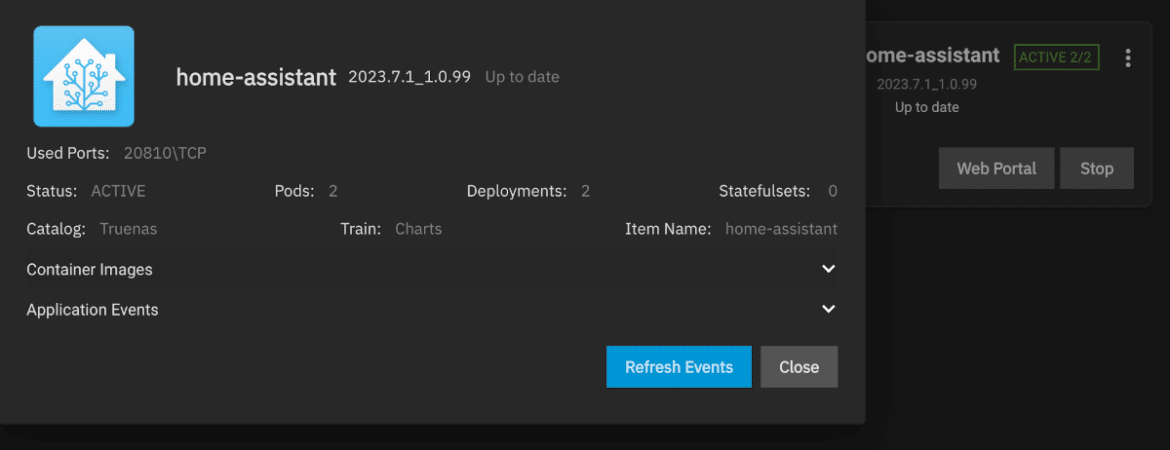The width and height of the screenshot is (1170, 450).
Task: Select the 20810\TCP used port value
Action: (x=165, y=153)
